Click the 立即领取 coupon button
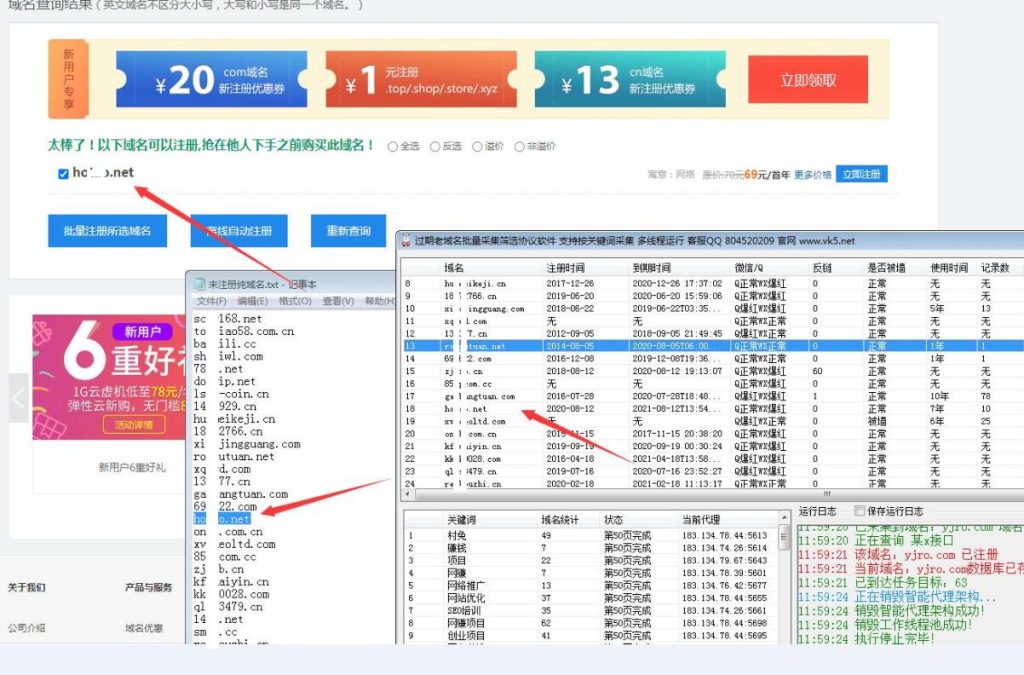1024x675 pixels. pyautogui.click(x=808, y=80)
